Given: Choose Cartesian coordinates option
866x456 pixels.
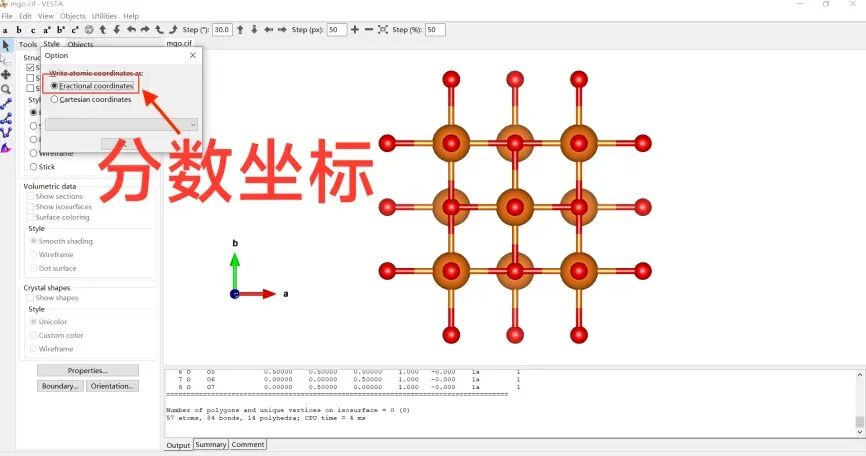Looking at the screenshot, I should (x=91, y=99).
